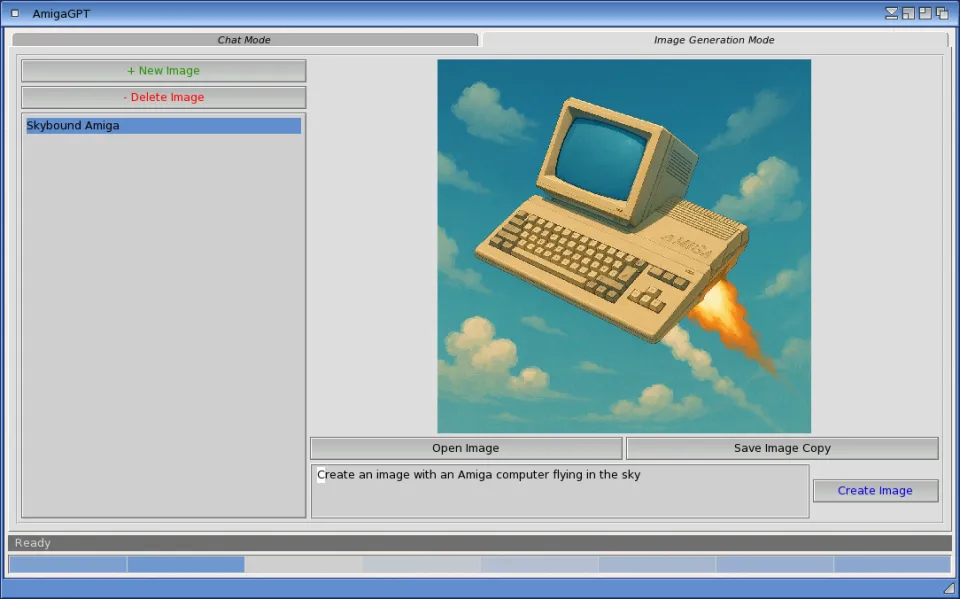Switch to the Chat Mode tab
This screenshot has width=960, height=599.
click(x=244, y=40)
